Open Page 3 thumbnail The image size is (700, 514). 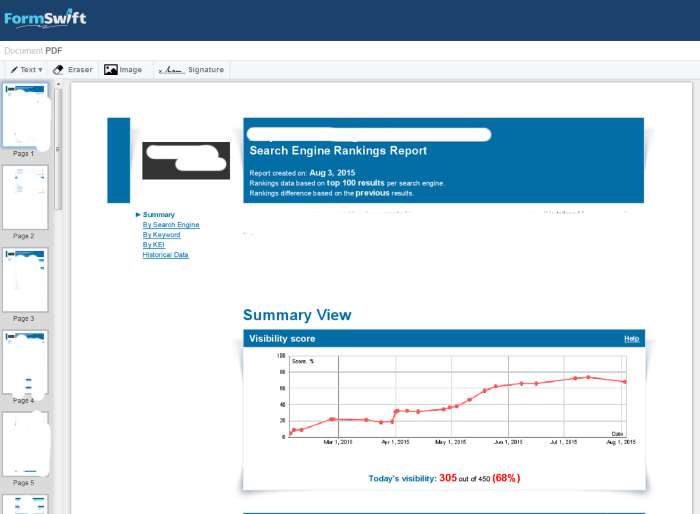[25, 280]
